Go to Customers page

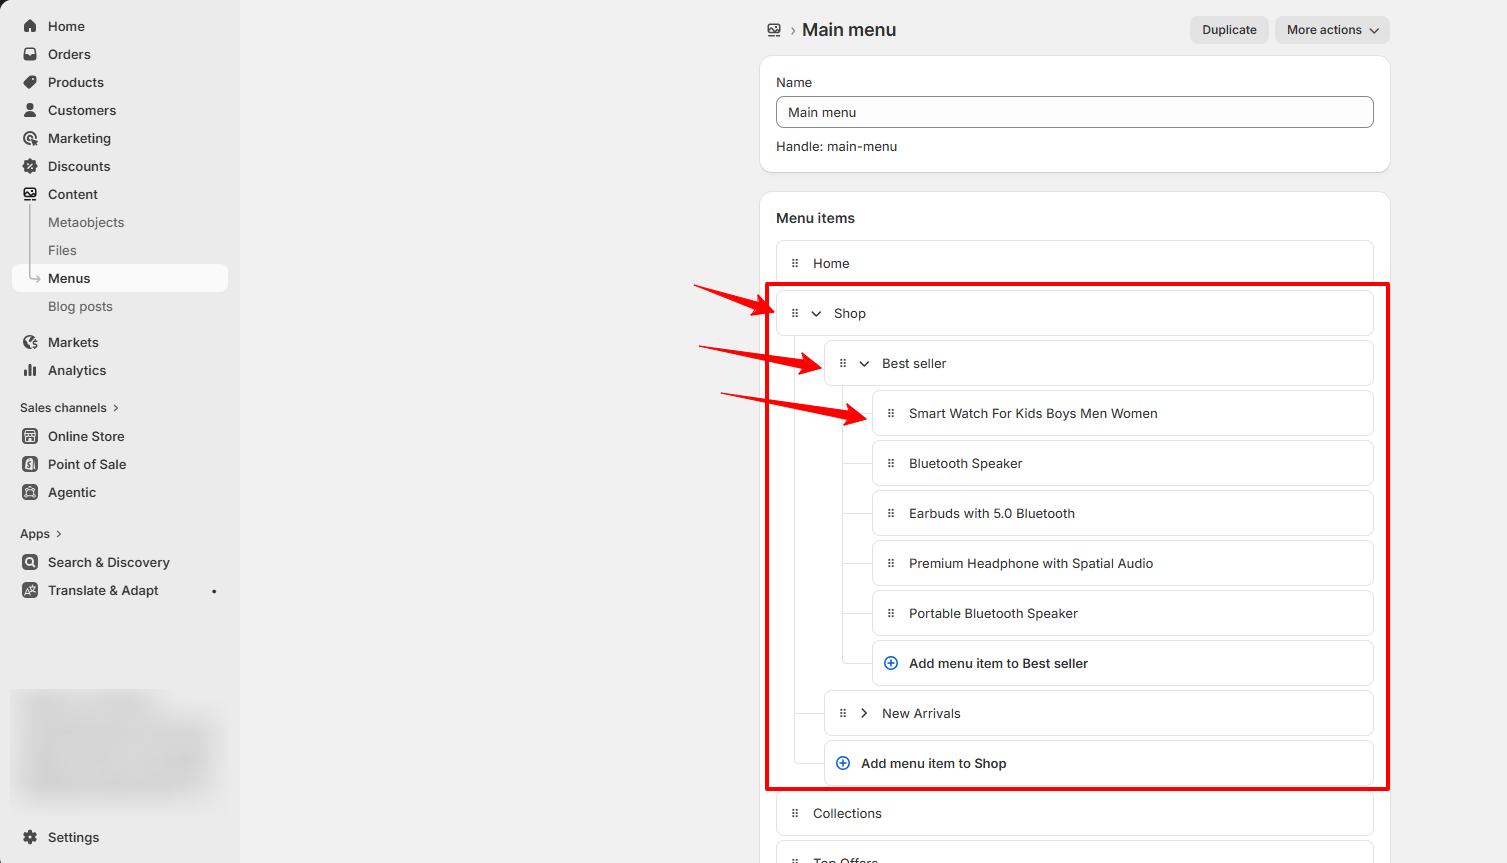click(82, 110)
